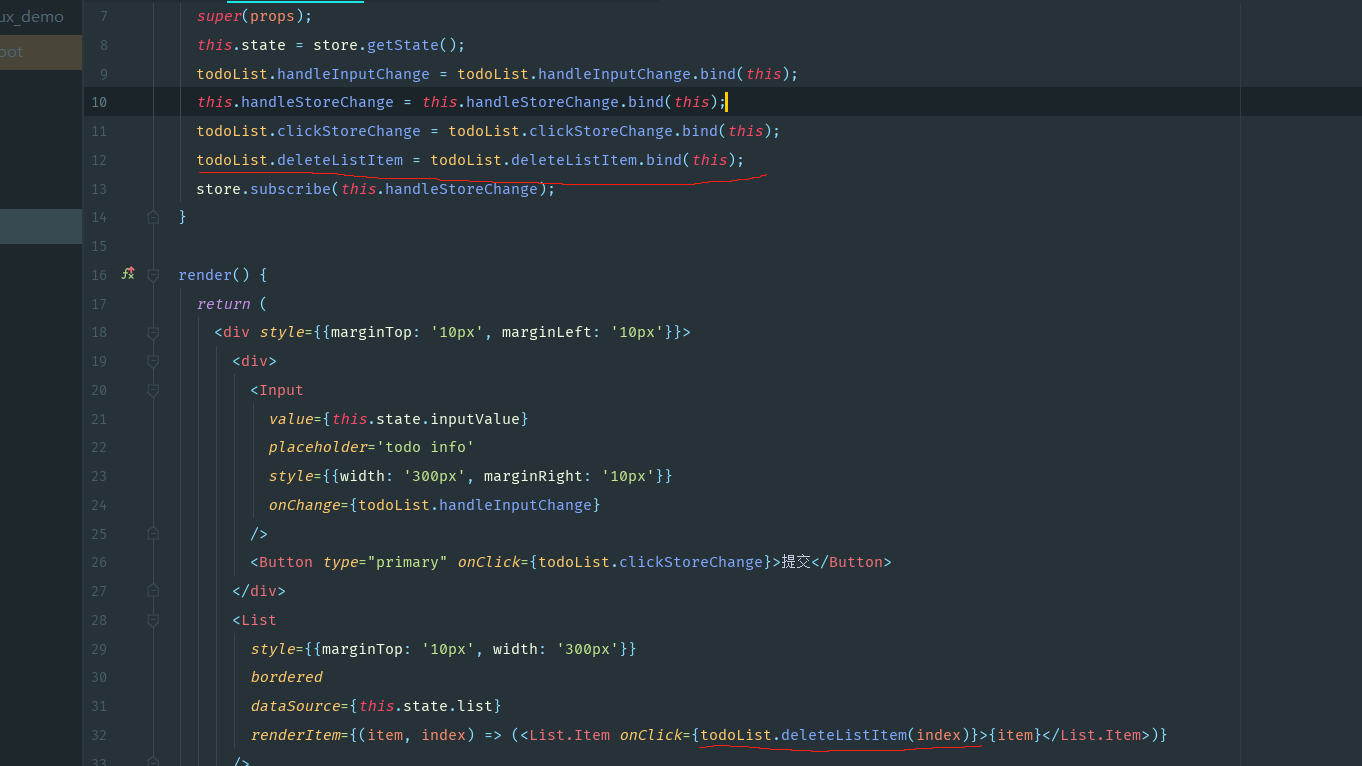The width and height of the screenshot is (1362, 766).
Task: Click the {item} expression on line 32
Action: [1015, 735]
